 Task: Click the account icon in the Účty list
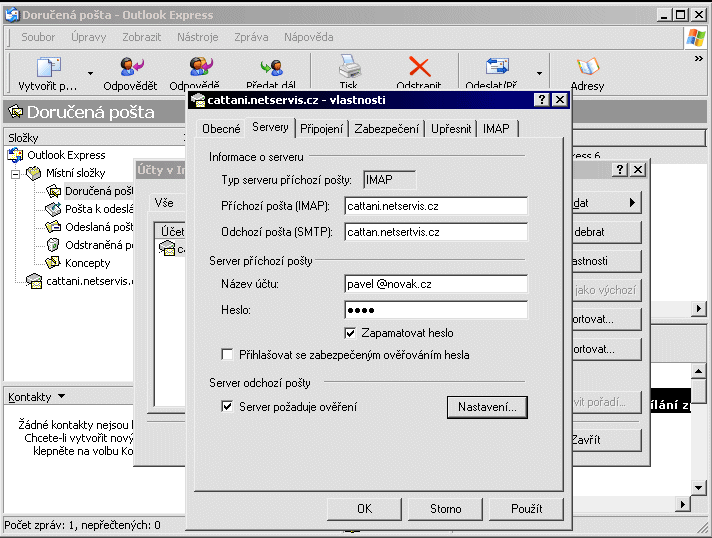[x=167, y=248]
